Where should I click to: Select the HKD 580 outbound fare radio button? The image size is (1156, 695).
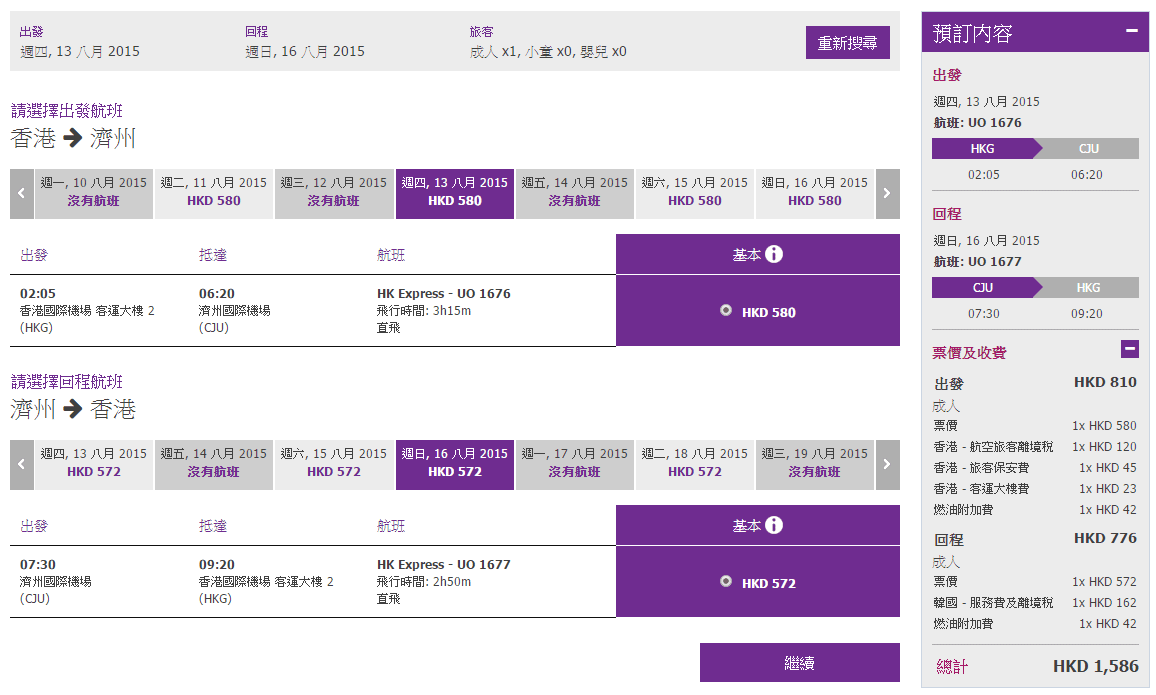(x=726, y=311)
